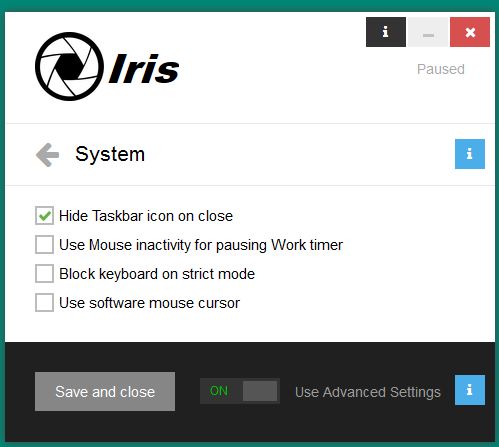499x447 pixels.
Task: Open System section info button
Action: (470, 154)
